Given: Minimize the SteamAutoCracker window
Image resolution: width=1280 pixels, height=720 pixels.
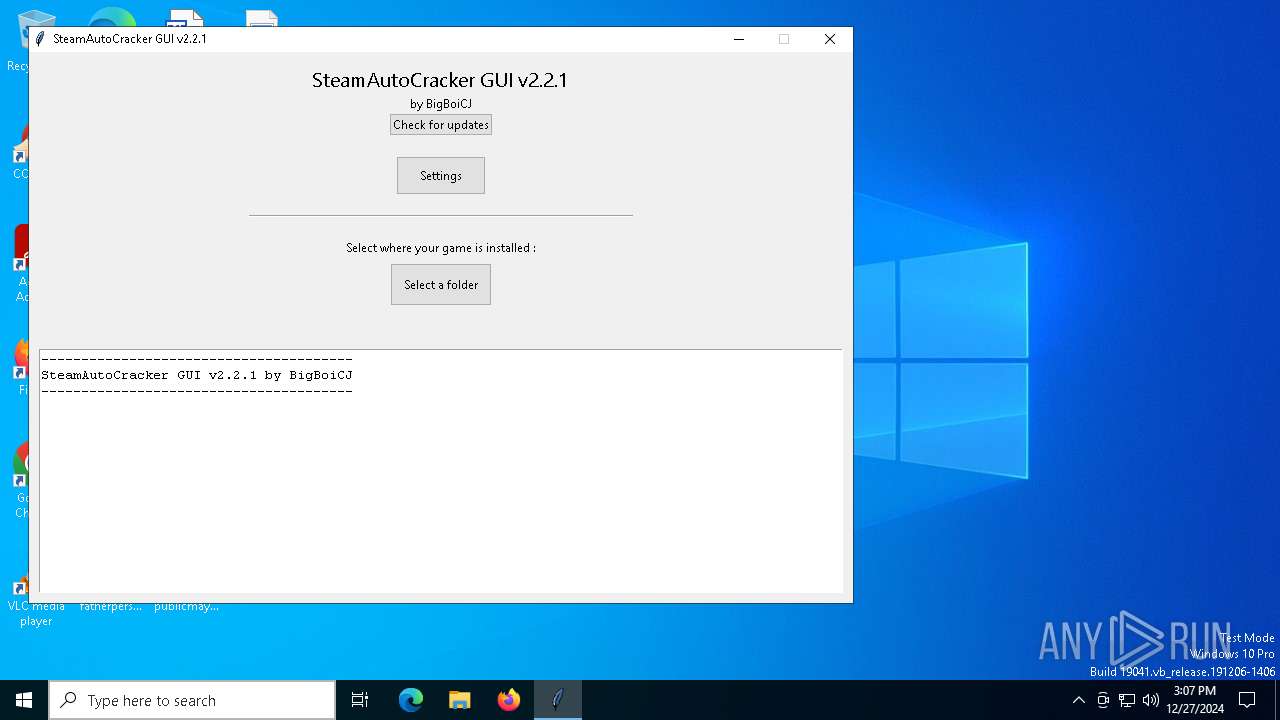Looking at the screenshot, I should pyautogui.click(x=739, y=39).
